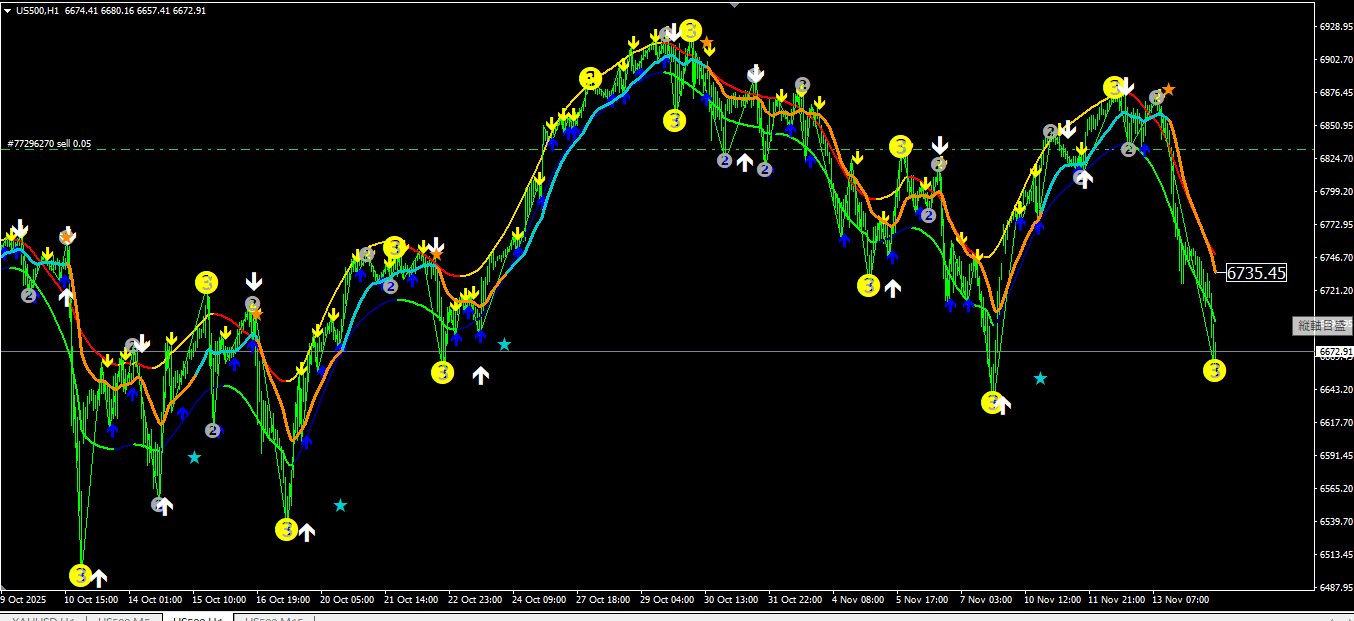Click the cyan star below the 10 Nov low

[x=1040, y=378]
